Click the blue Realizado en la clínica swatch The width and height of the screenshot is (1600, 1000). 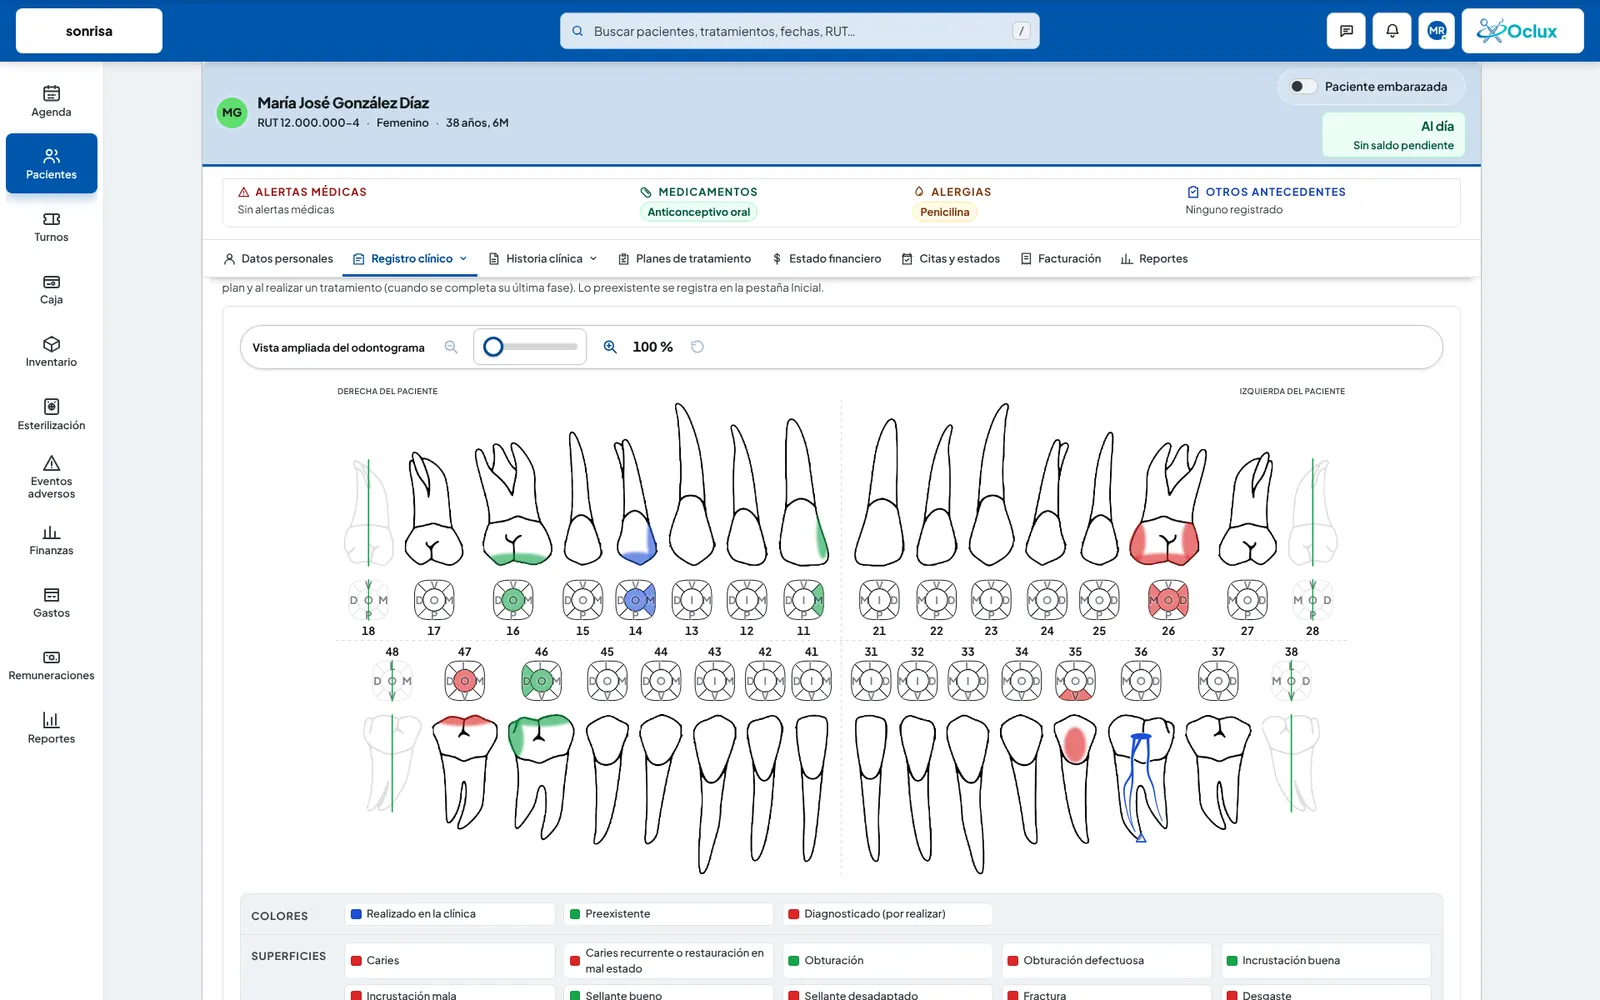(x=356, y=914)
